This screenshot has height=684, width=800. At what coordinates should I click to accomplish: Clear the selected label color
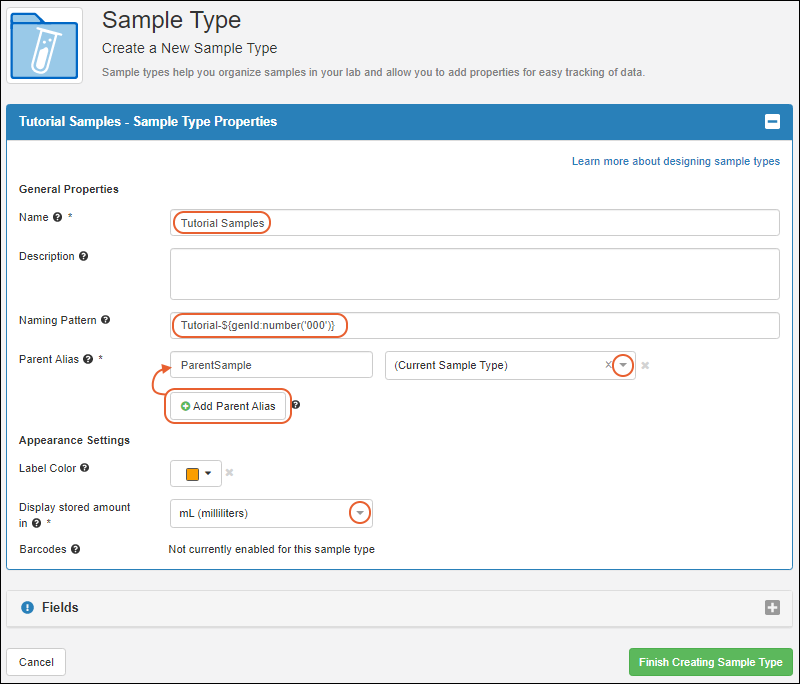point(229,473)
